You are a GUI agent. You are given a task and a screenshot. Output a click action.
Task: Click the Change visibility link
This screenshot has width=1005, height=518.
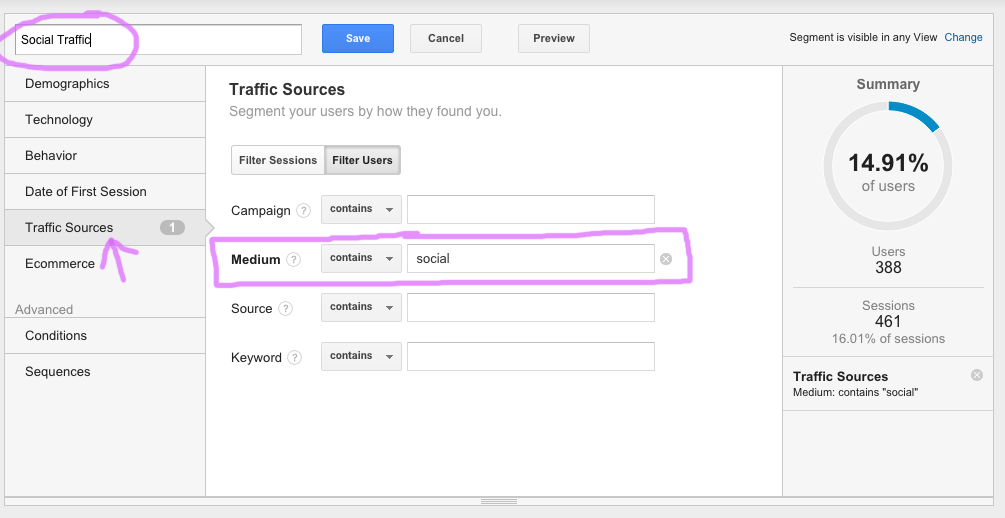point(963,37)
